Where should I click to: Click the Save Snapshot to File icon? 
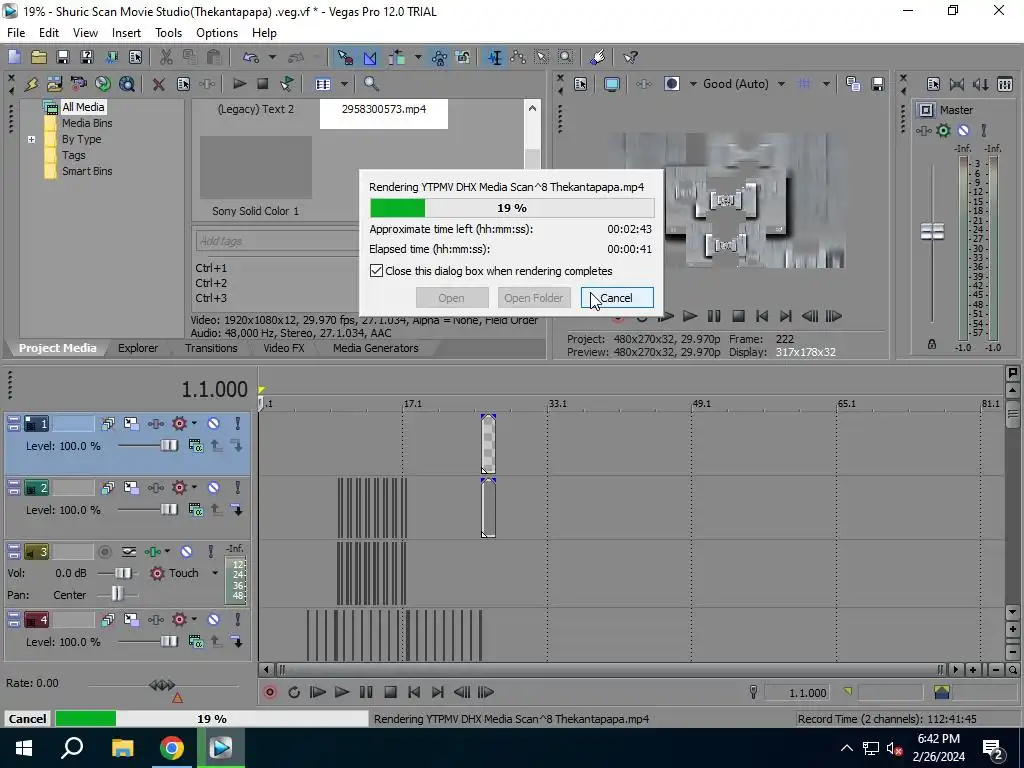878,84
